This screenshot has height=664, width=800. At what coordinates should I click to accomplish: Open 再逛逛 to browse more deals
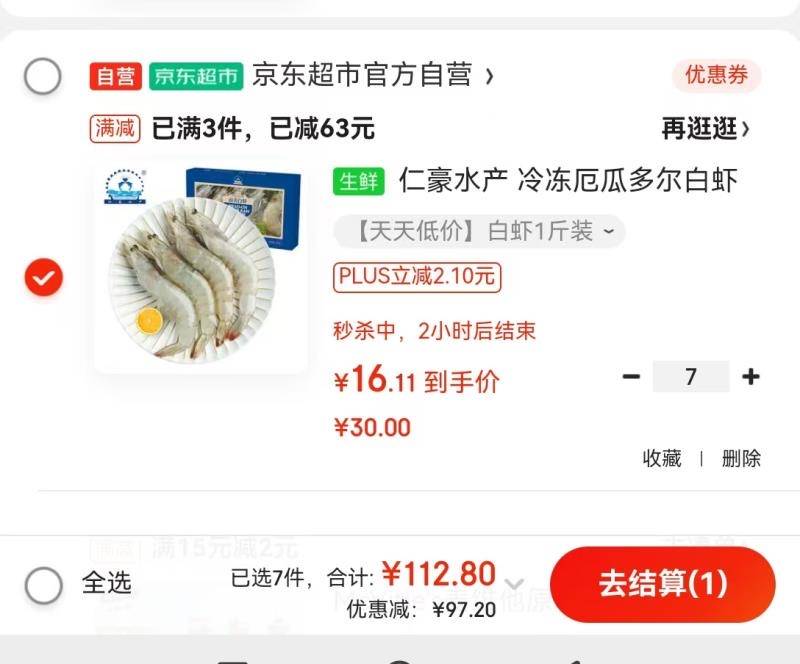coord(706,128)
